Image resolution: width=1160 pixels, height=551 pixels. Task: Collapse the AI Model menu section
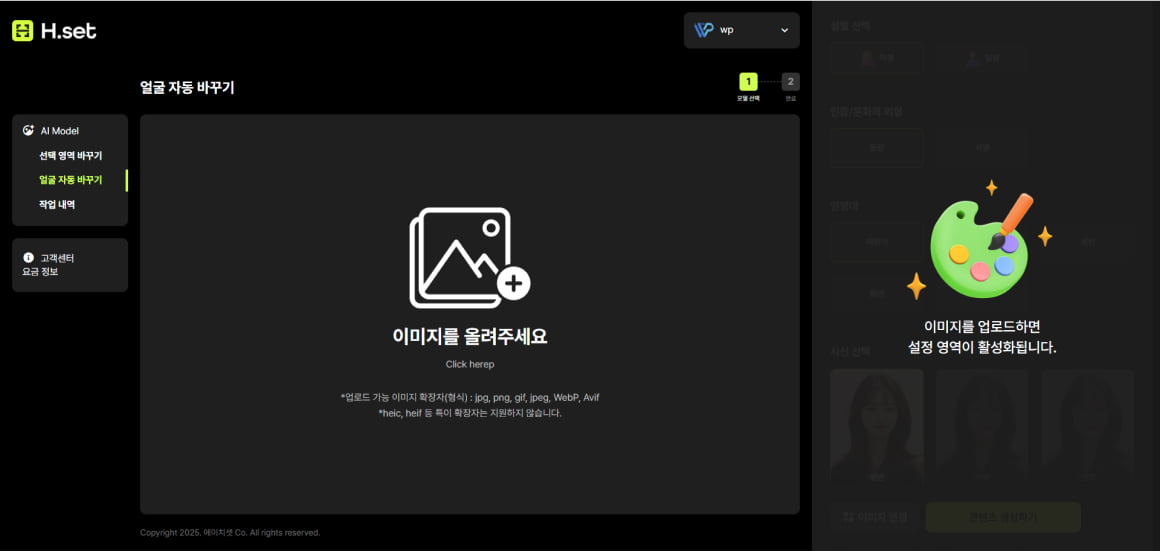(x=60, y=130)
